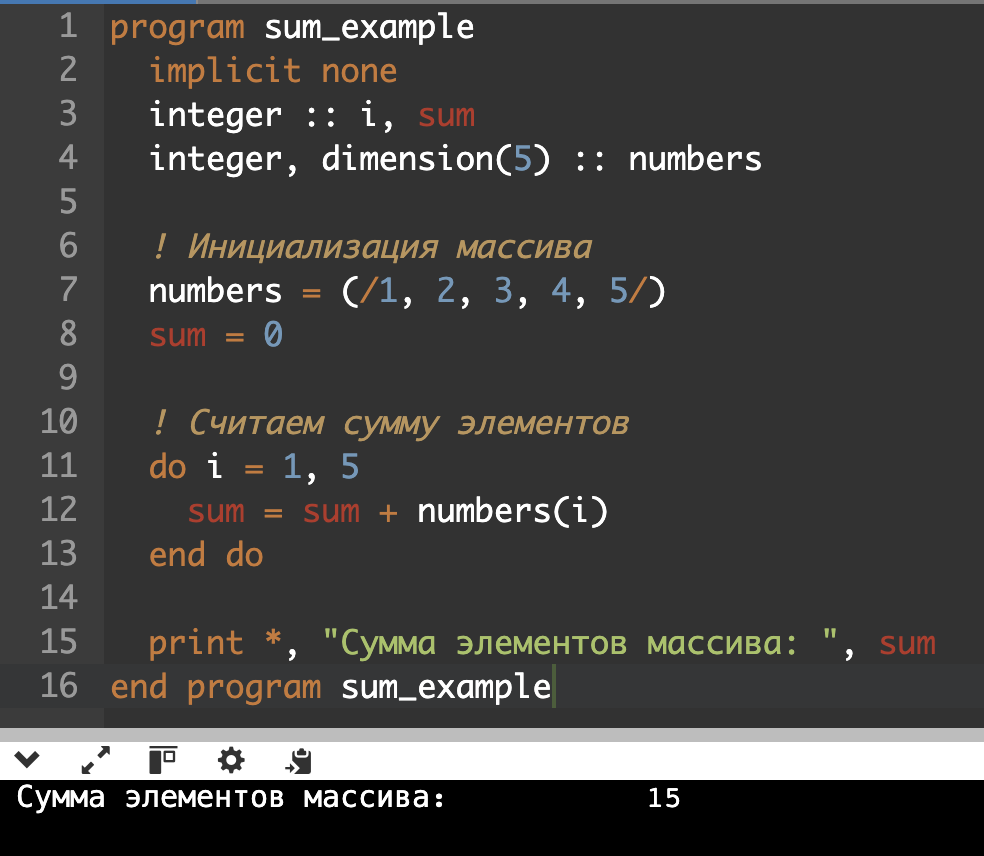
Task: Collapse the output panel with chevron arrow
Action: [x=27, y=761]
